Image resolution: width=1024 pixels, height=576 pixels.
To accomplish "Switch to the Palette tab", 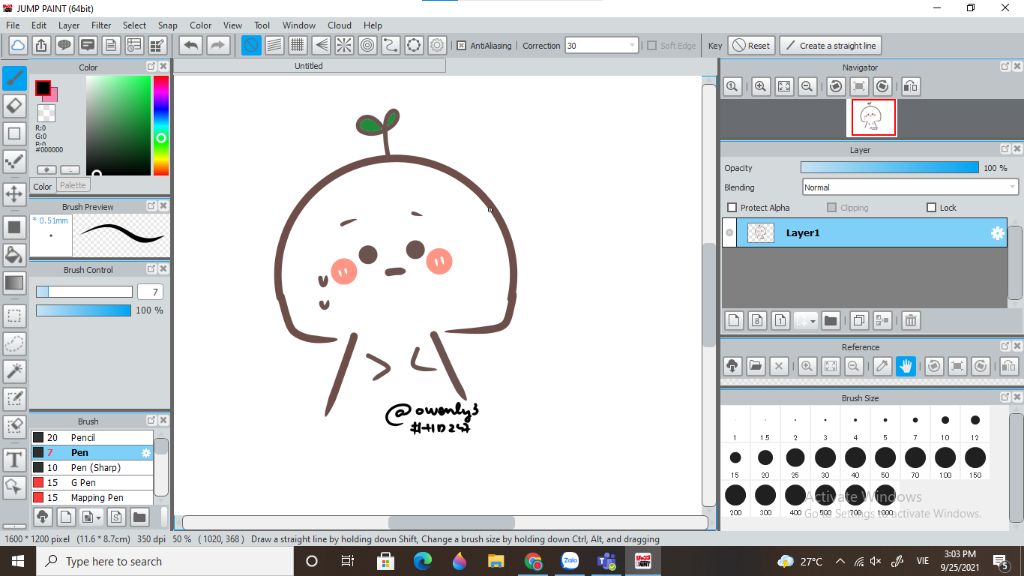I will click(72, 185).
